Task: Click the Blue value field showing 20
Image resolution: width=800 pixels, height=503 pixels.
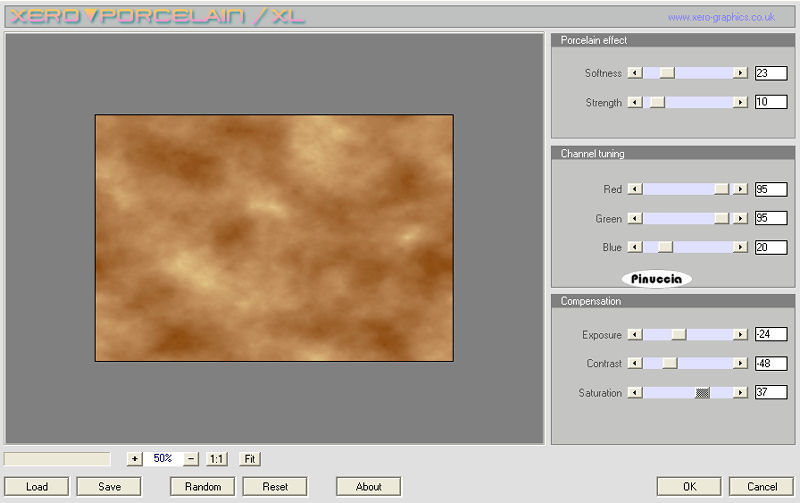Action: pos(771,247)
